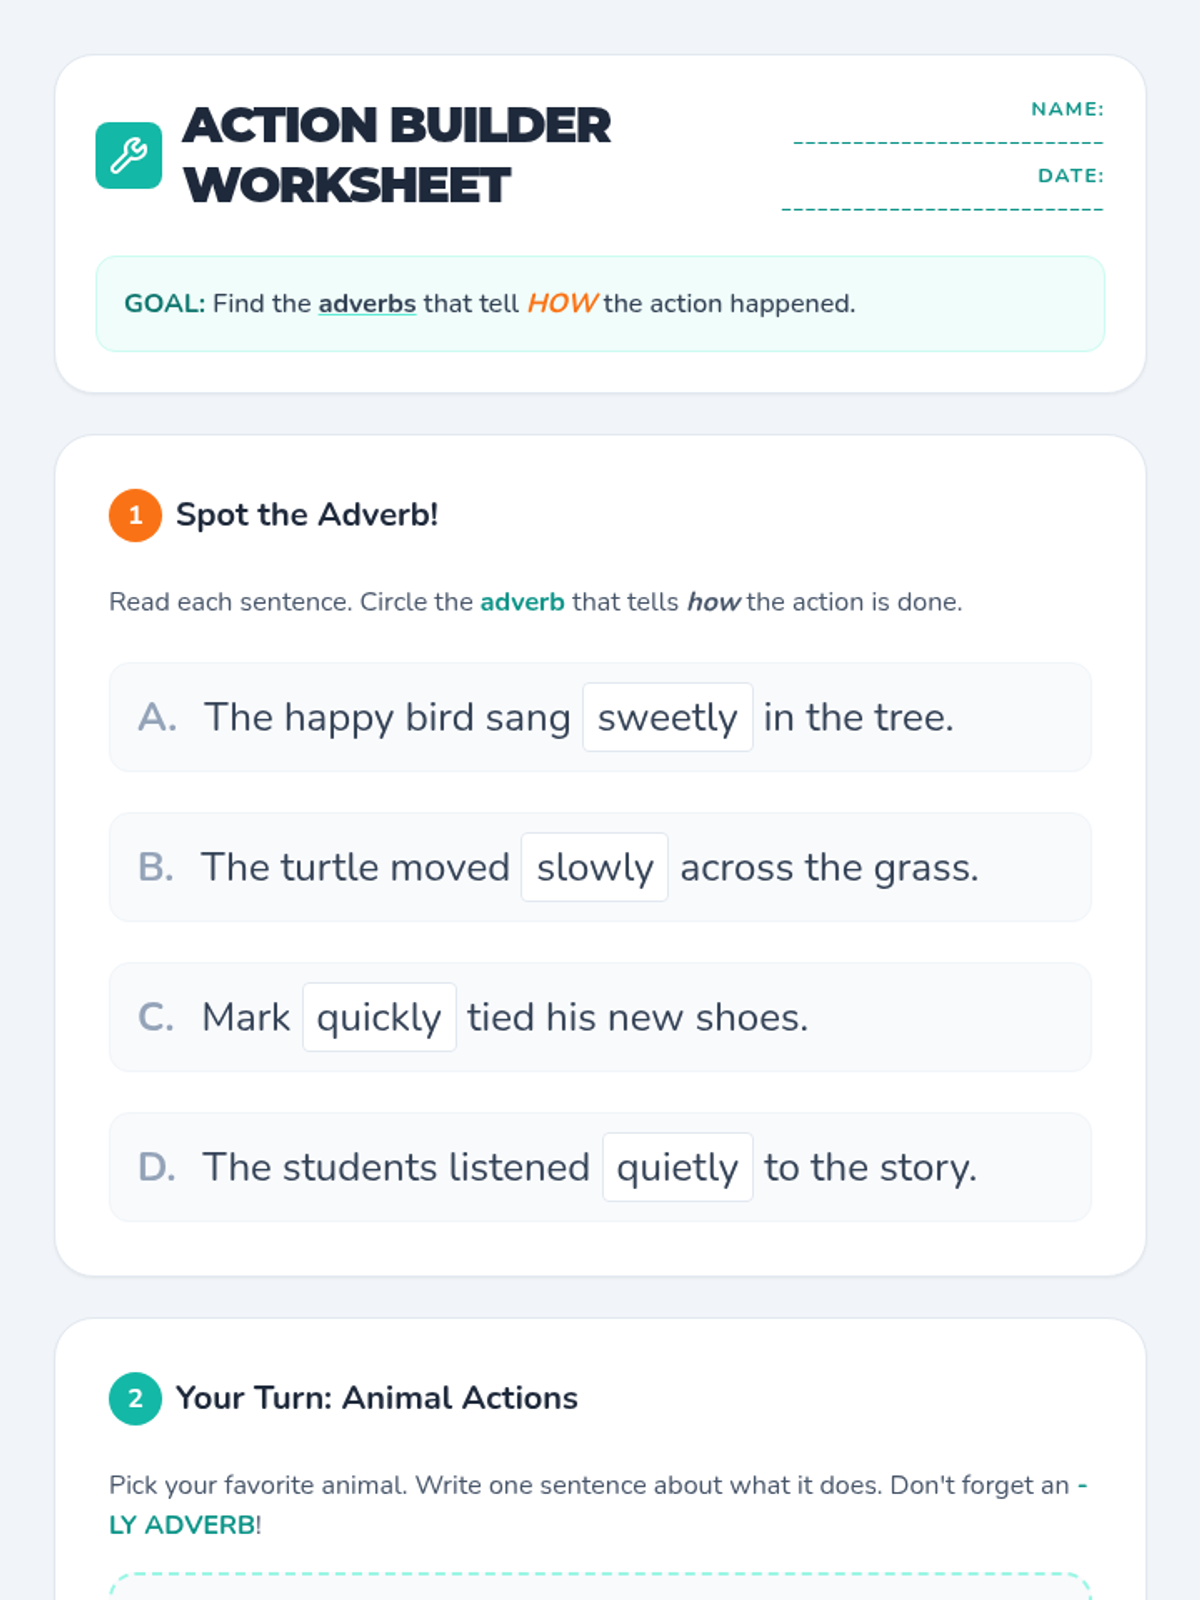This screenshot has height=1600, width=1200.
Task: Click the green 'adverb' word in instructions
Action: [522, 602]
